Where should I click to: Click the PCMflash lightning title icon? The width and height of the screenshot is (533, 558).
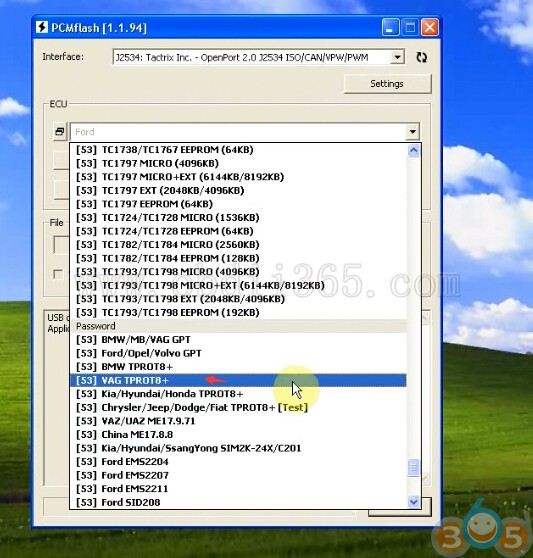coord(42,27)
